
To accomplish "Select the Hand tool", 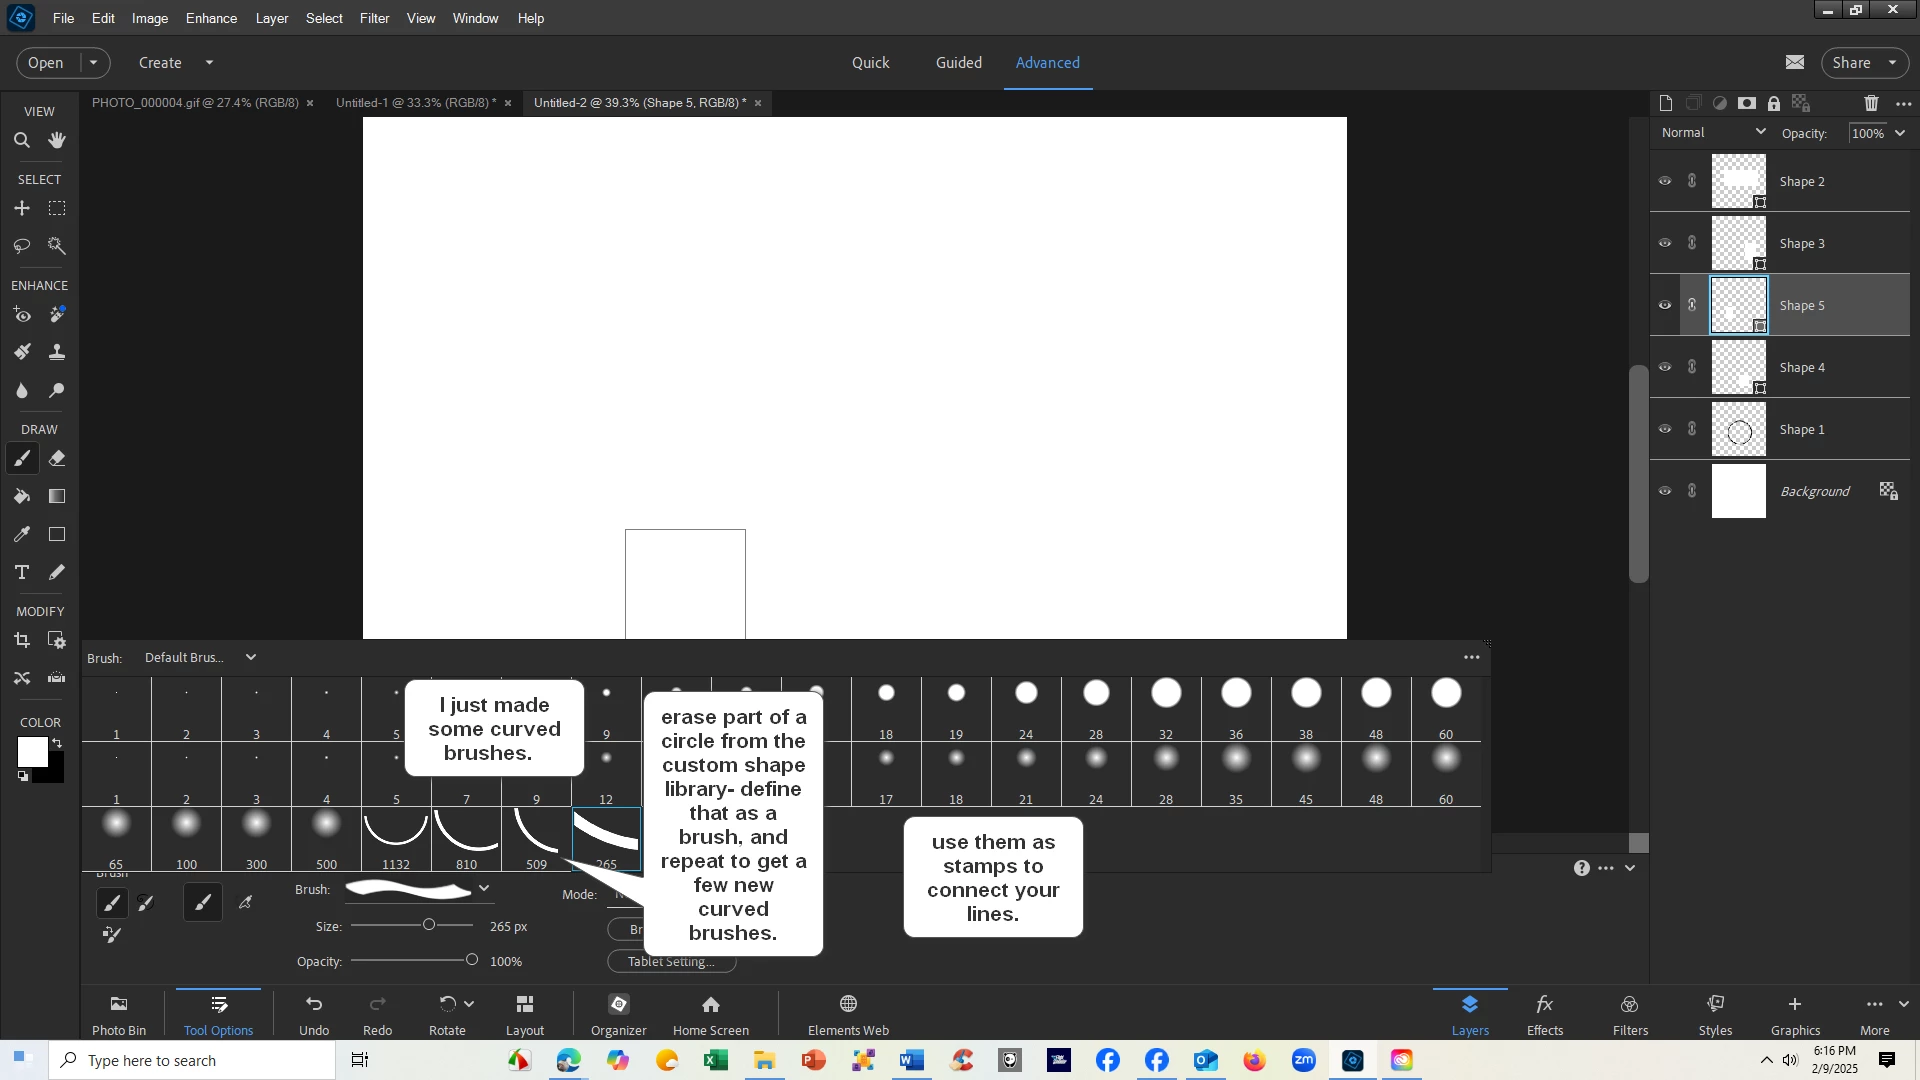I will point(57,141).
